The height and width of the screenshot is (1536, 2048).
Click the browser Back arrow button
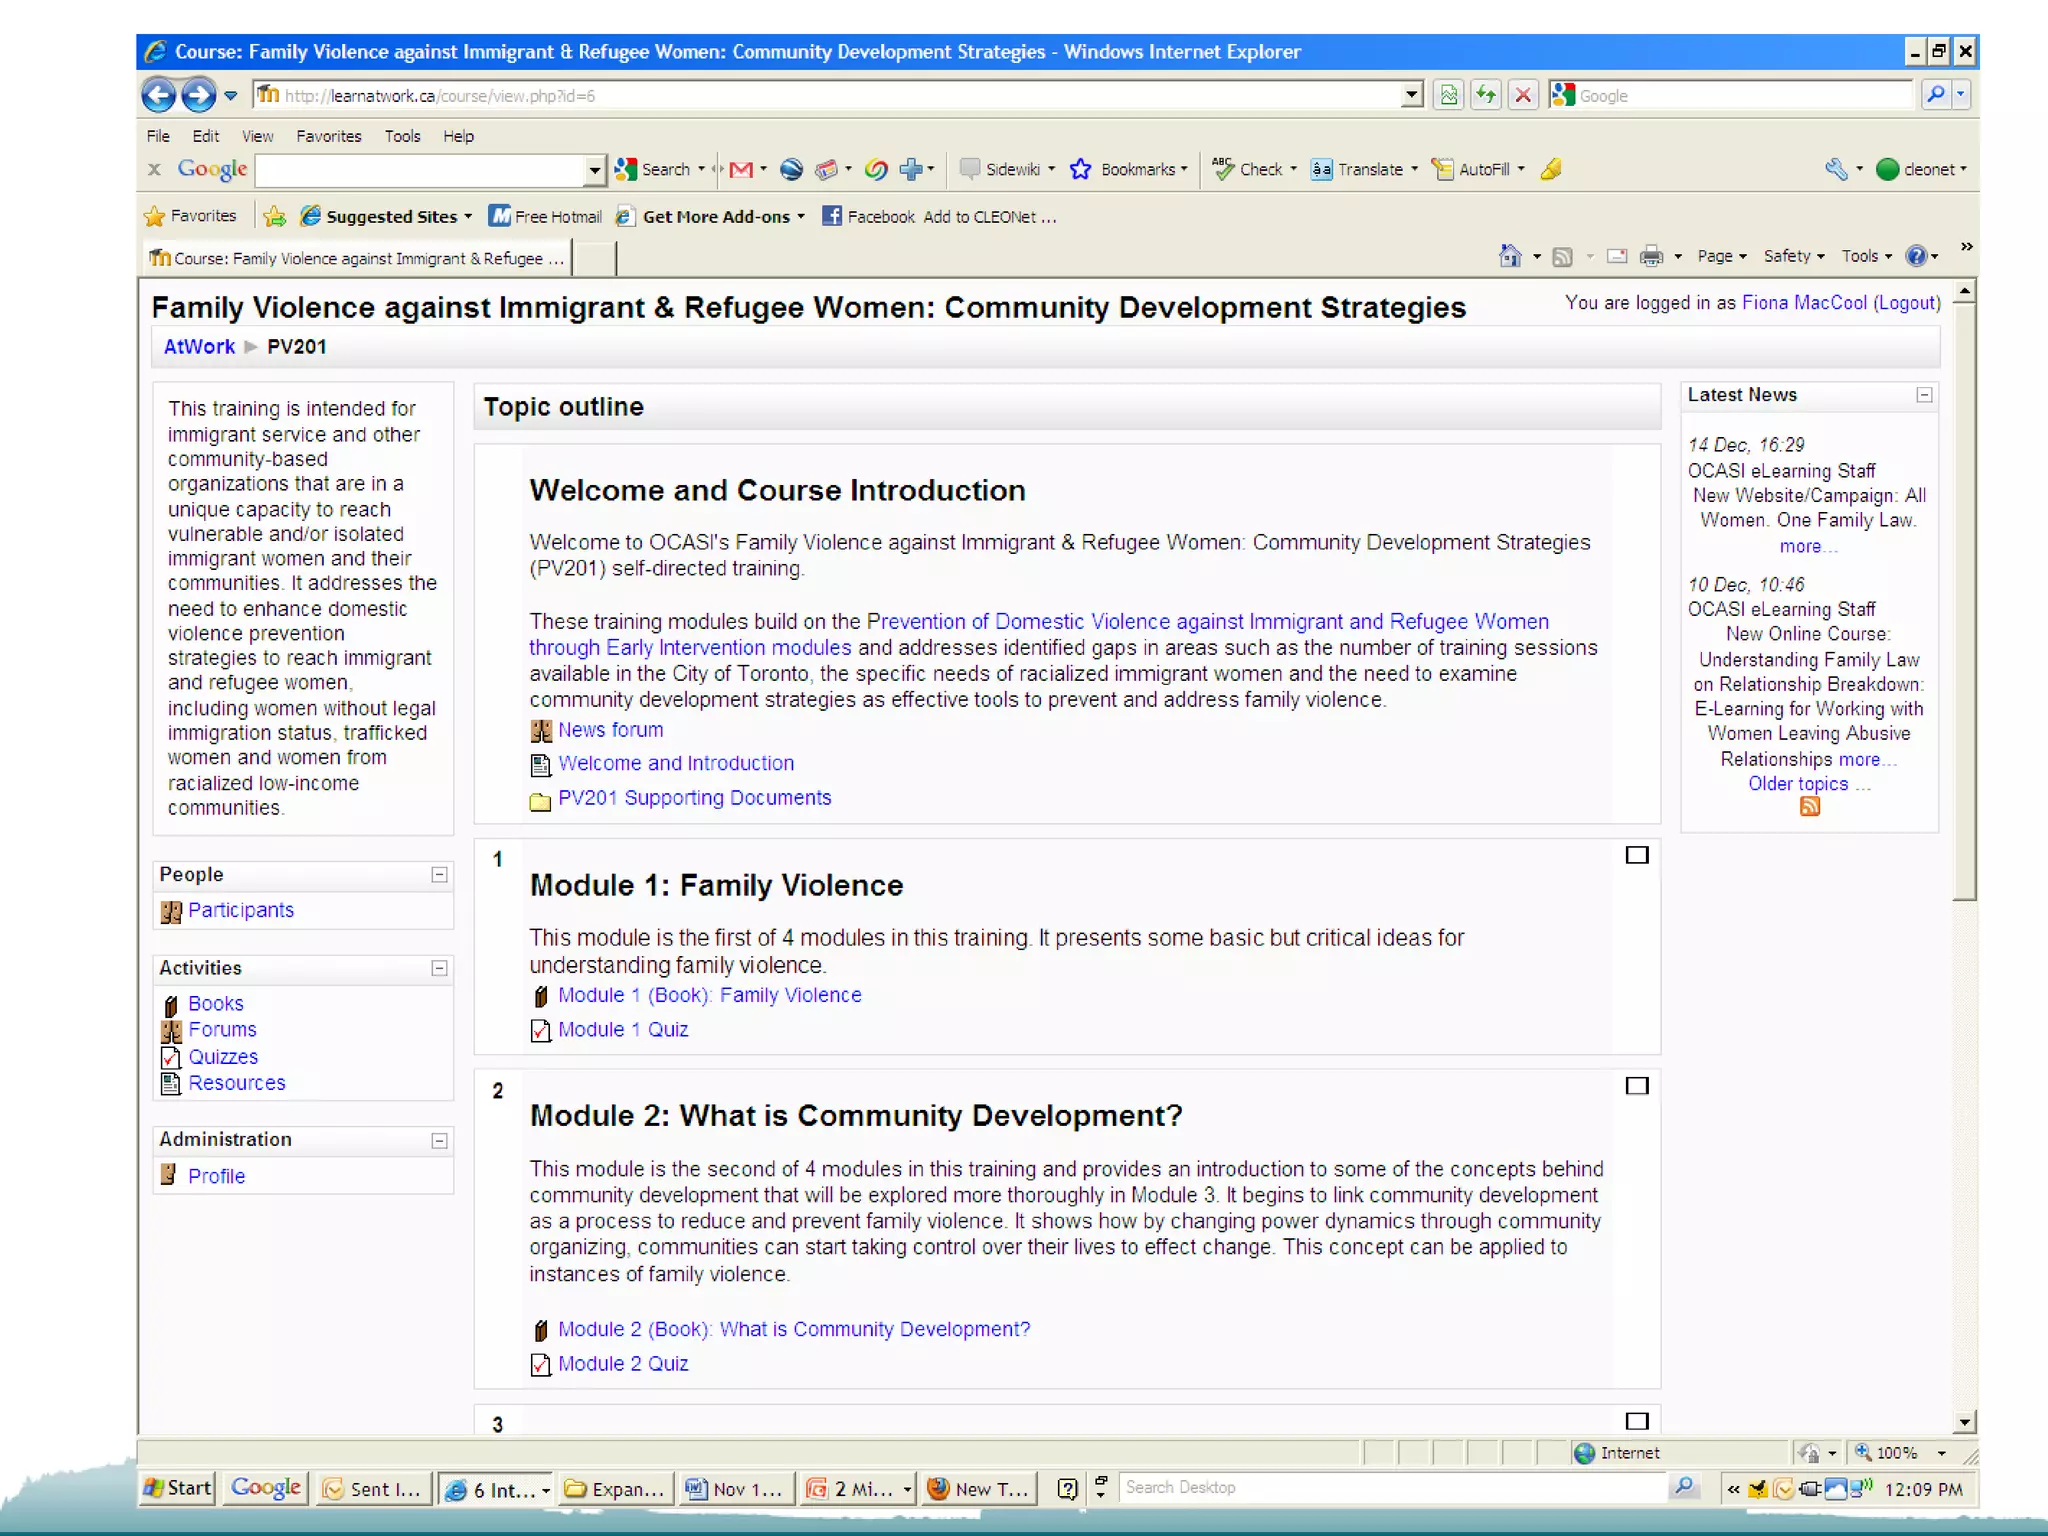coord(158,96)
